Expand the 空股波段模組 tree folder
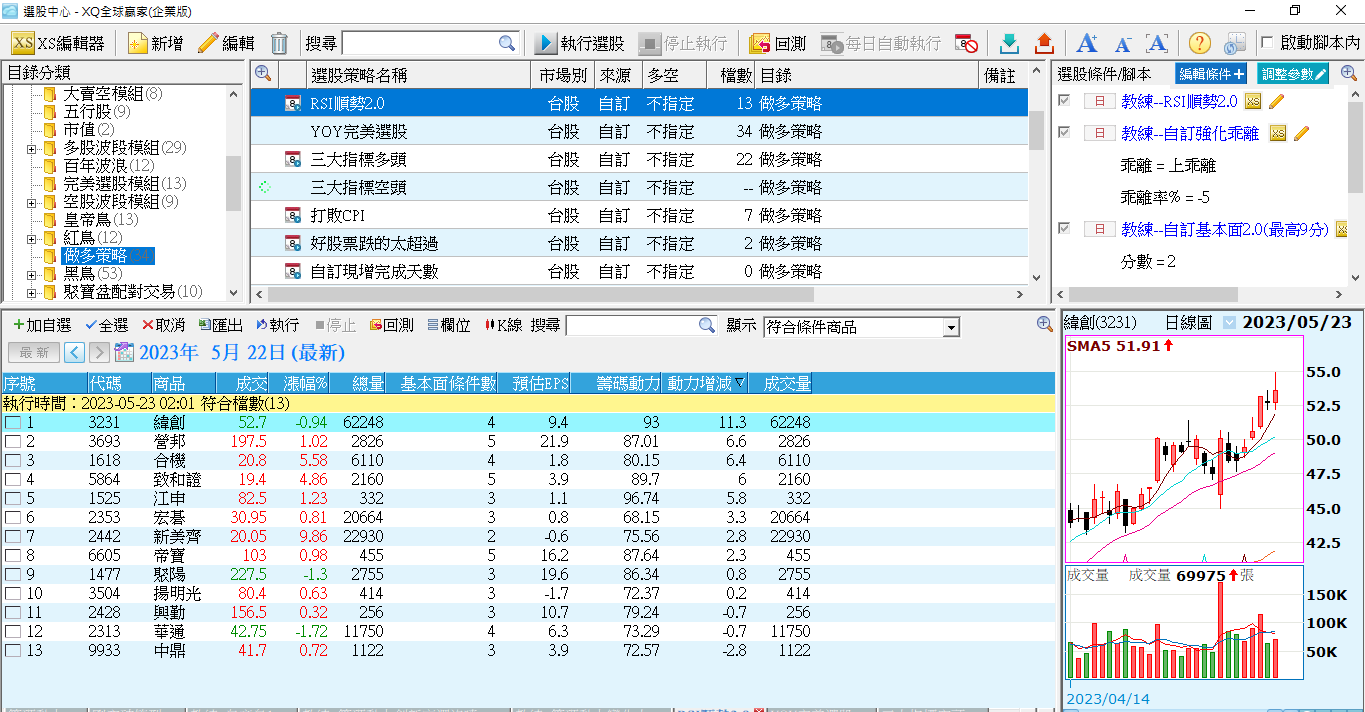The image size is (1365, 712). point(32,202)
